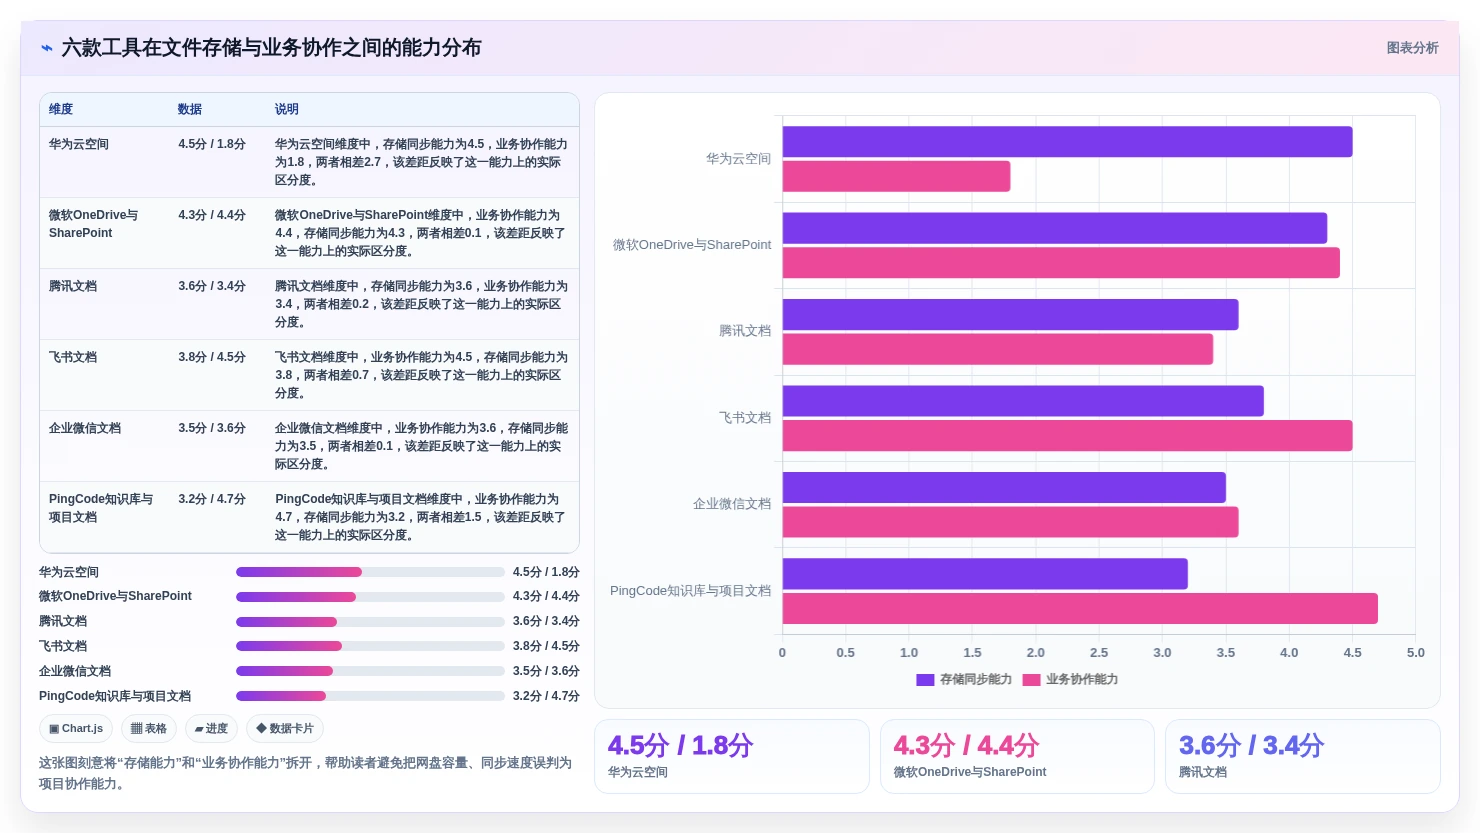The width and height of the screenshot is (1480, 833).
Task: Select the 数据卡片 tag chip
Action: [285, 729]
